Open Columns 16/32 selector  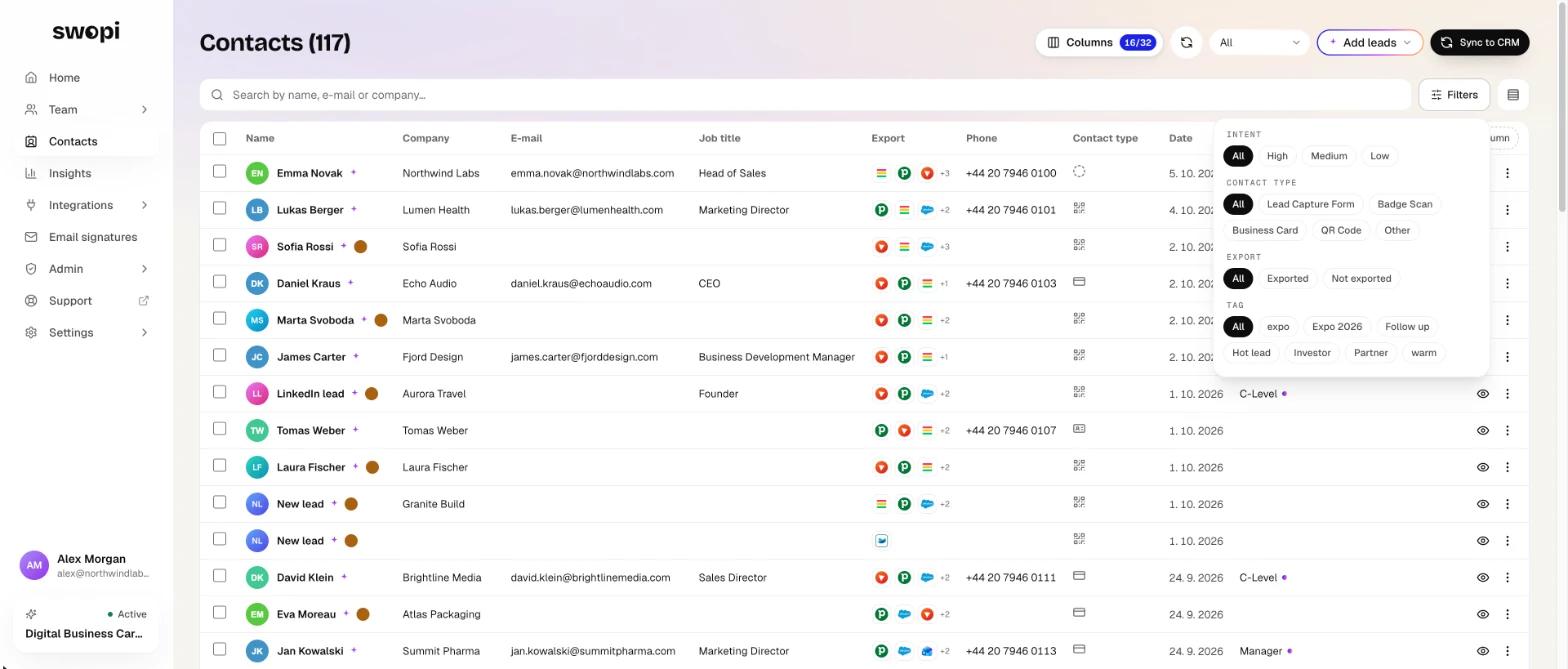[x=1099, y=42]
